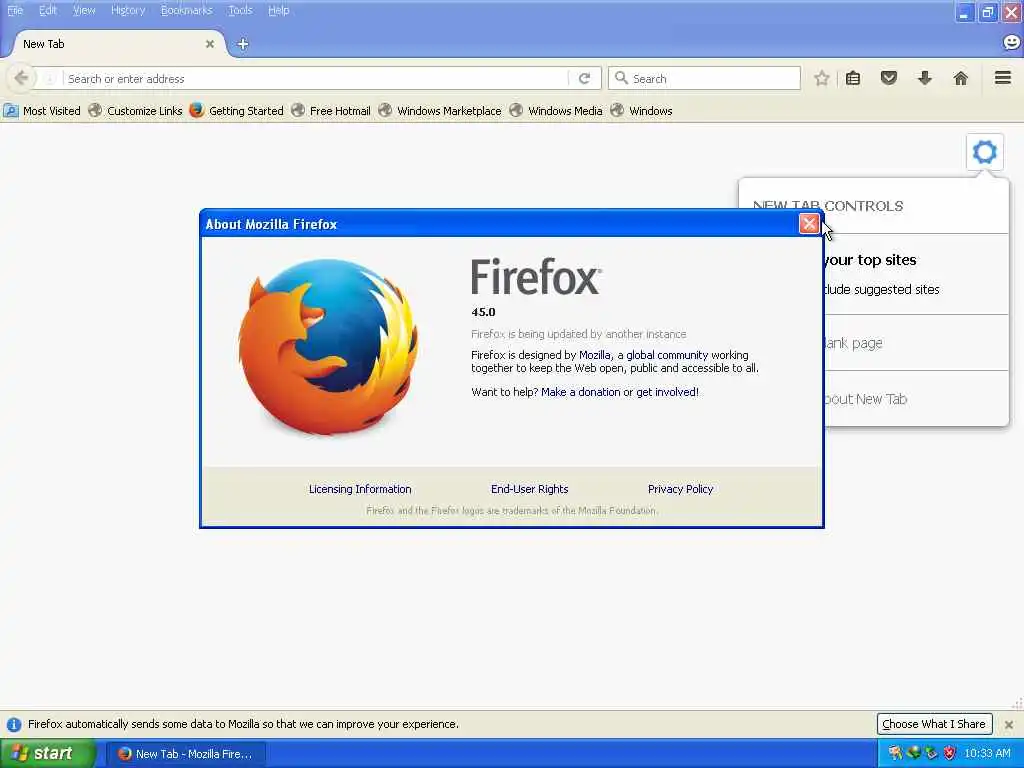
Task: Open the Pocket icon
Action: (889, 78)
